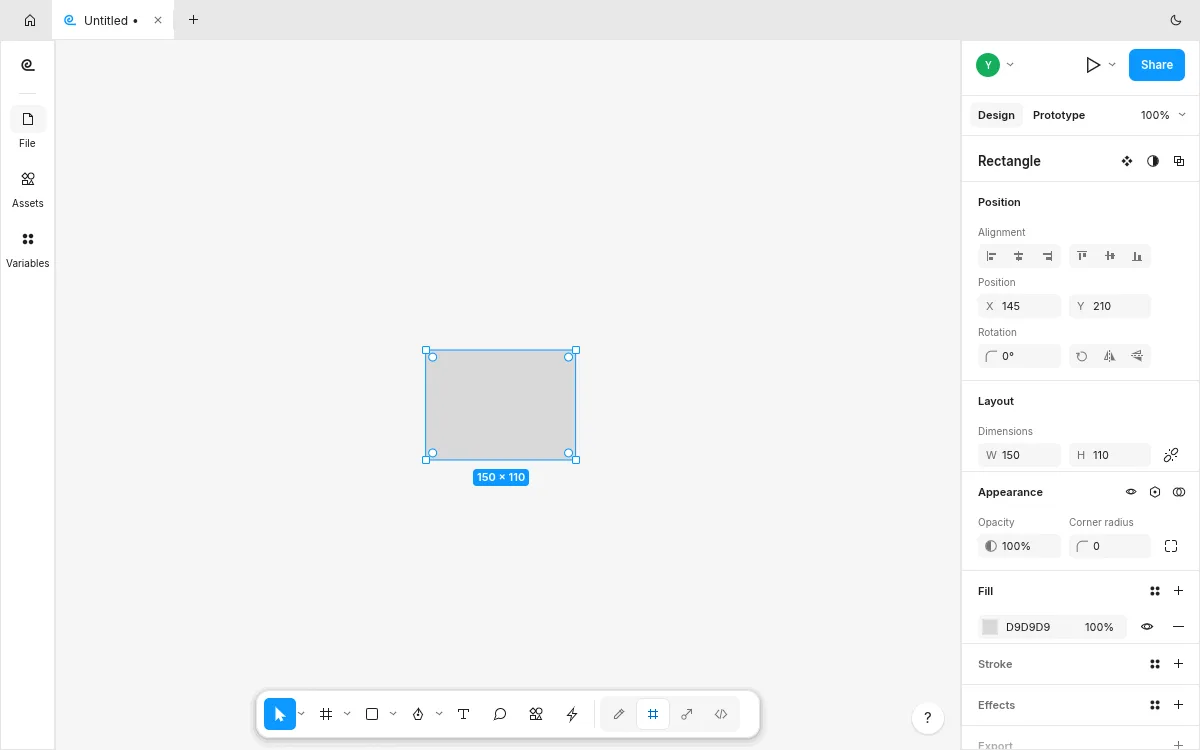
Task: Create component from Rectangle icon
Action: pos(1127,161)
